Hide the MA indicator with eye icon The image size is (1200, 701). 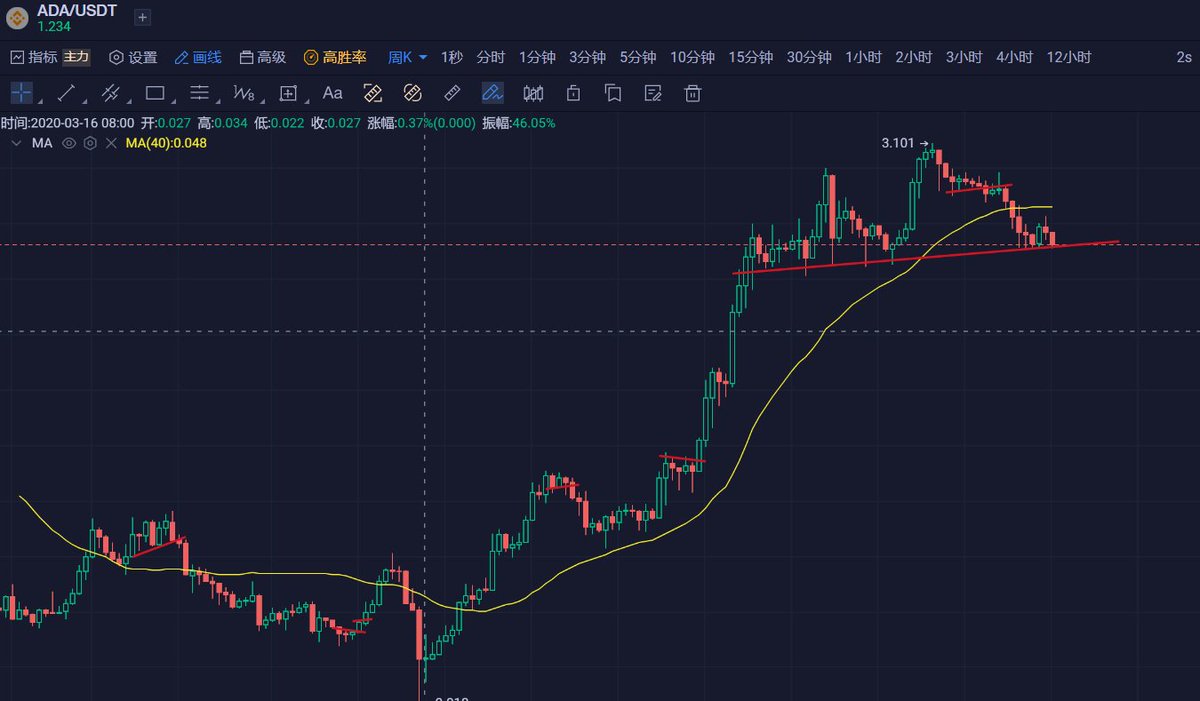[x=69, y=143]
